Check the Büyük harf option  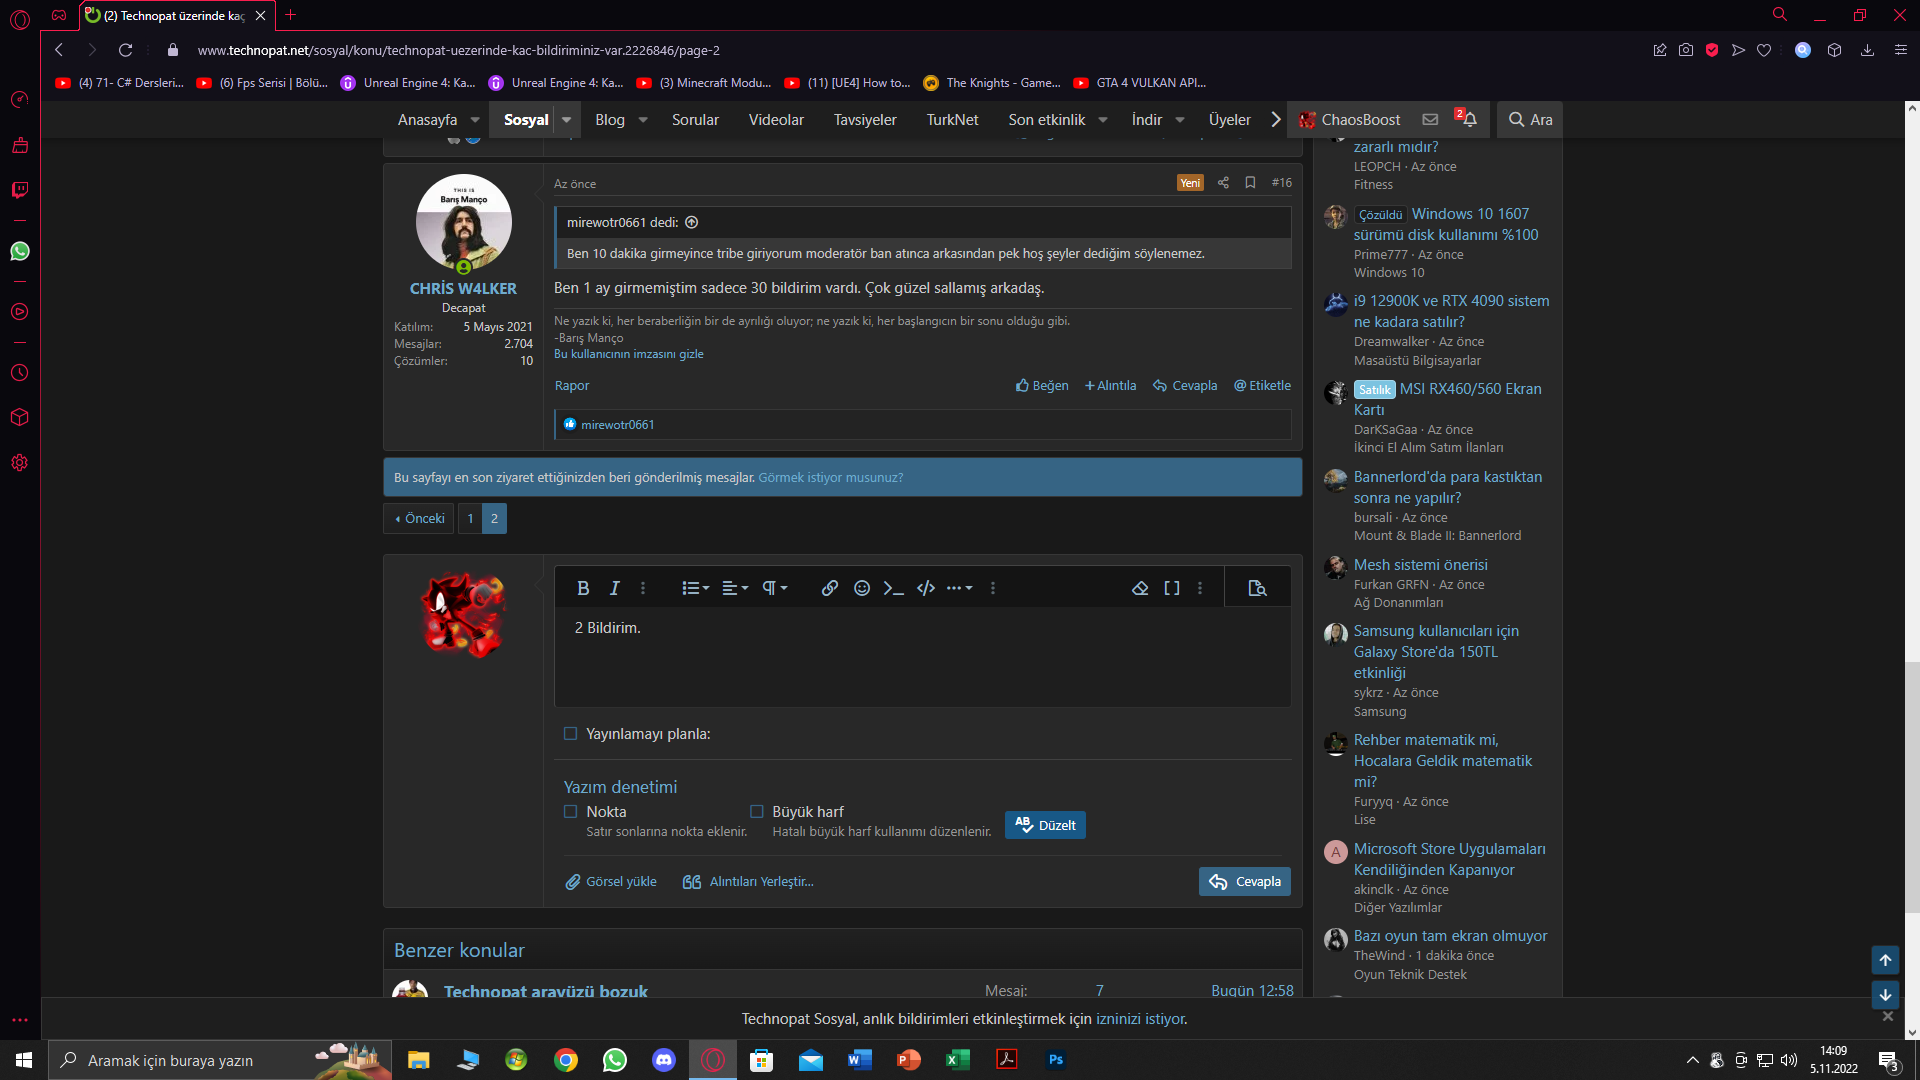(757, 811)
